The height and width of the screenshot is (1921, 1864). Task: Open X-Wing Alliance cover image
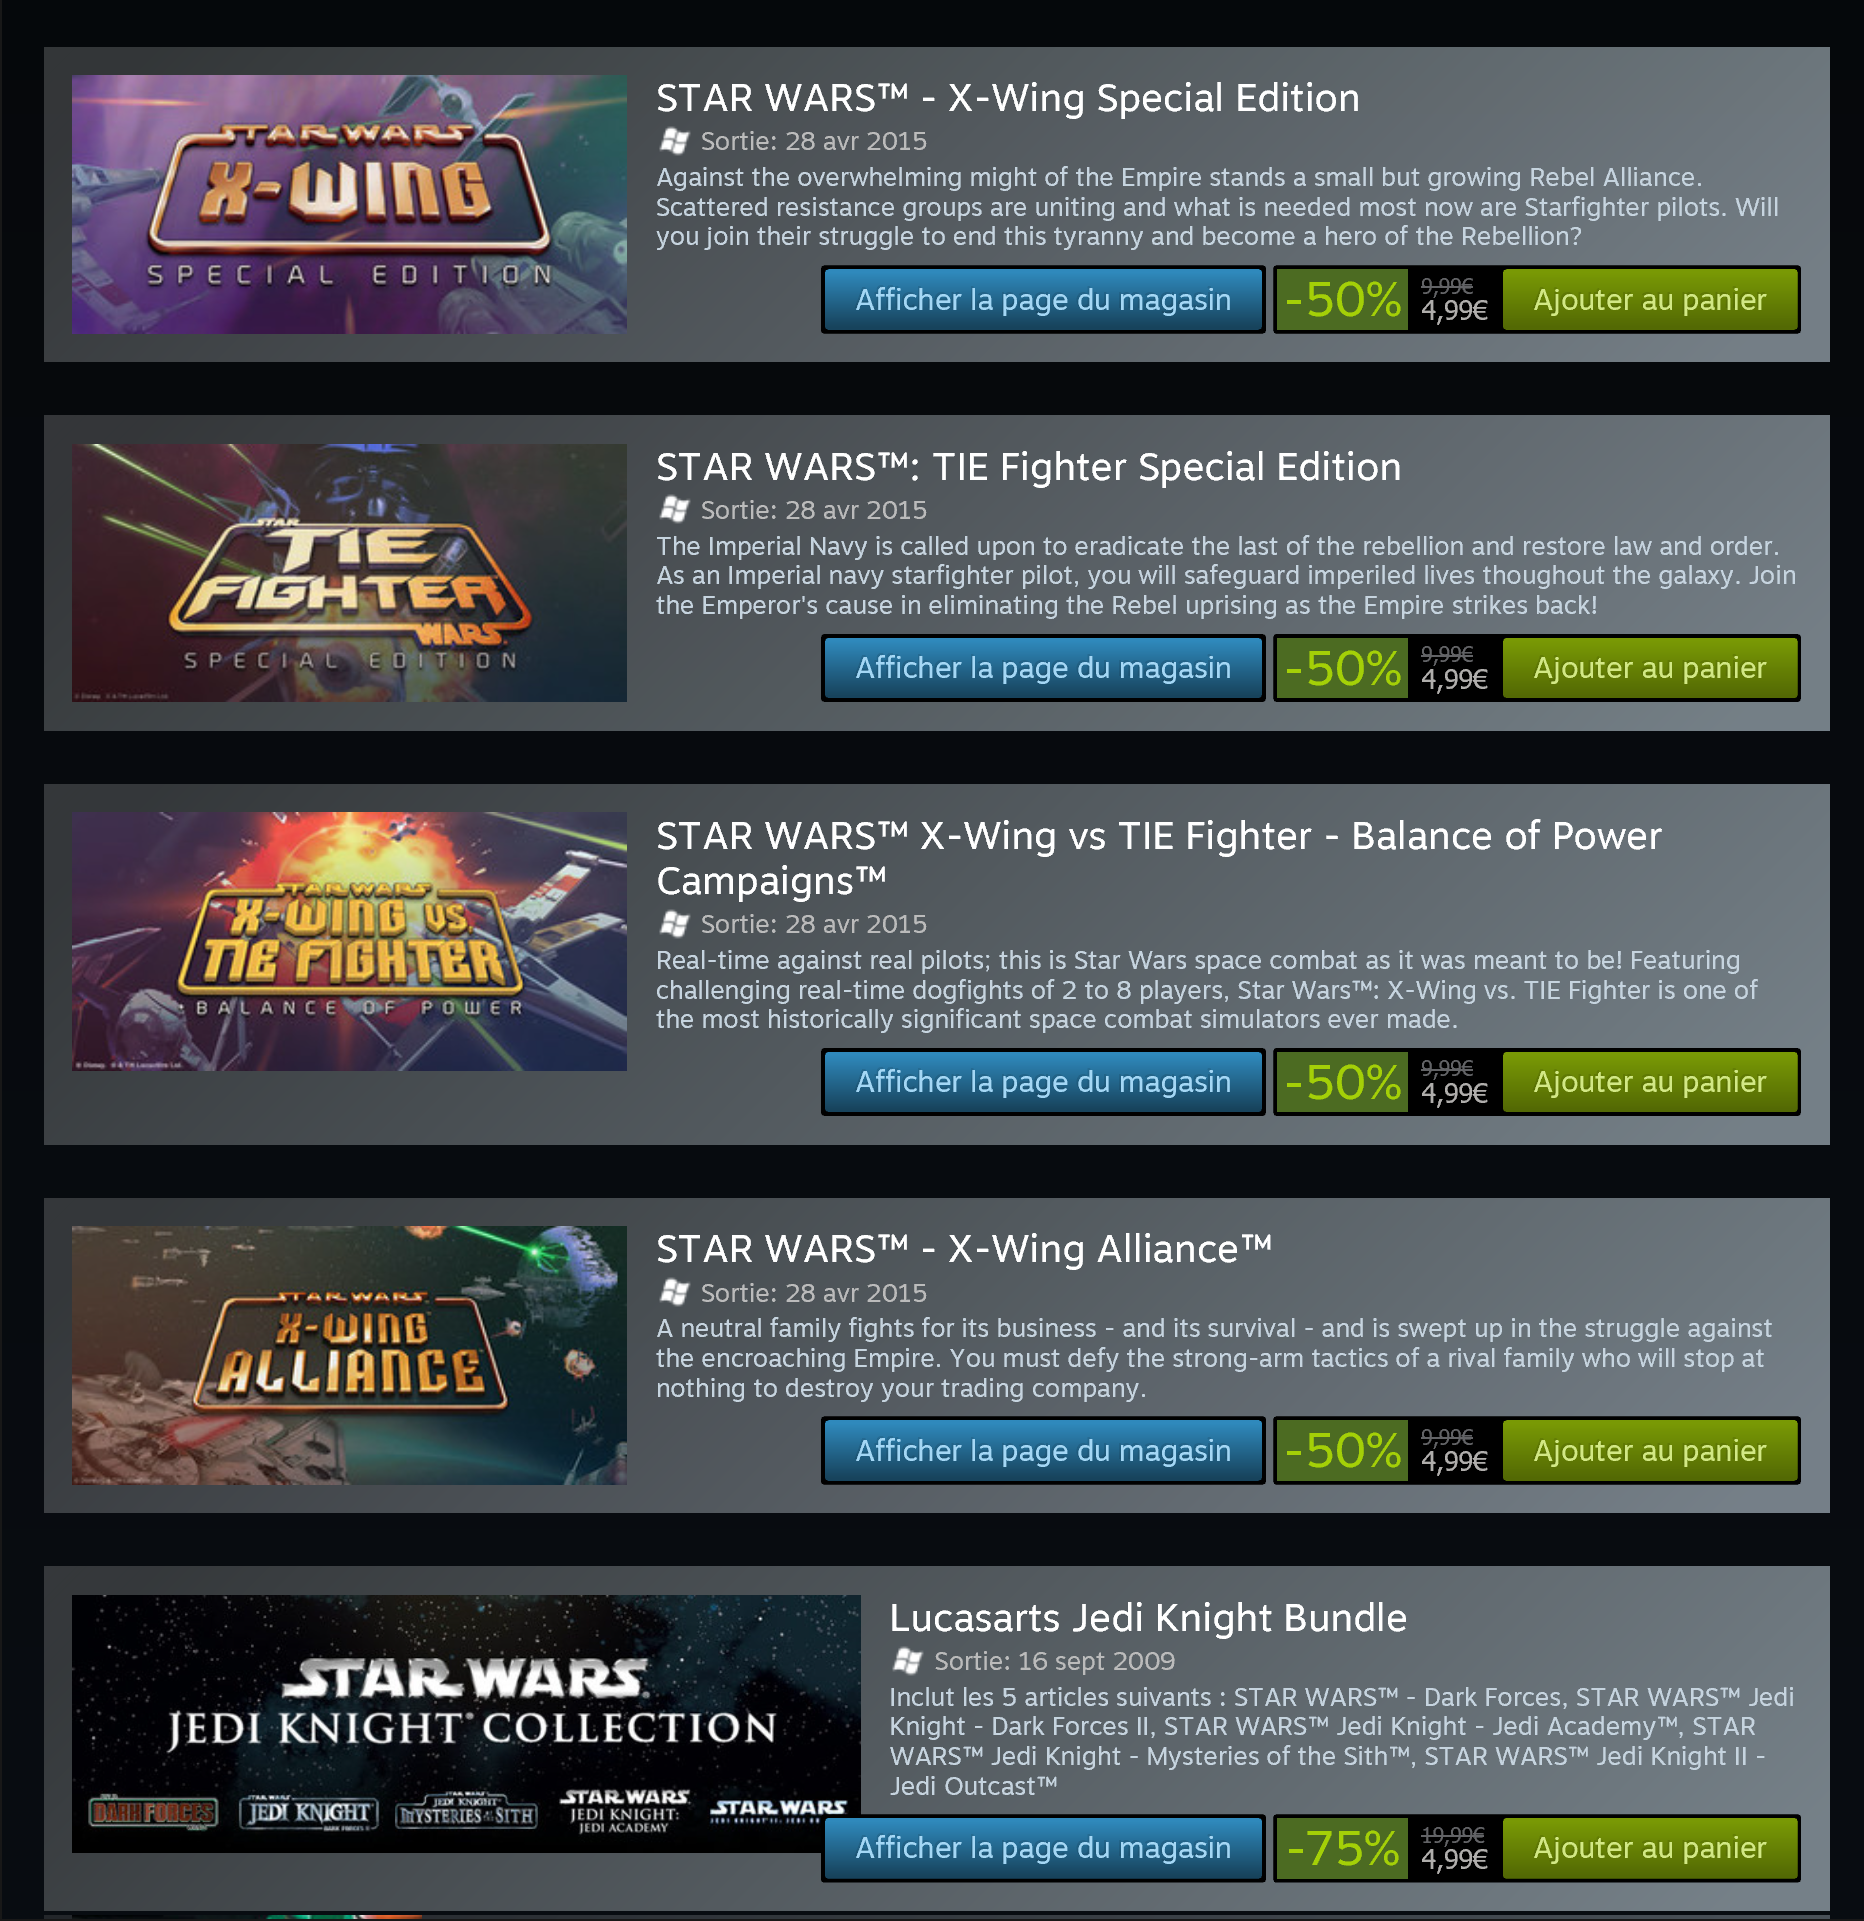349,1355
